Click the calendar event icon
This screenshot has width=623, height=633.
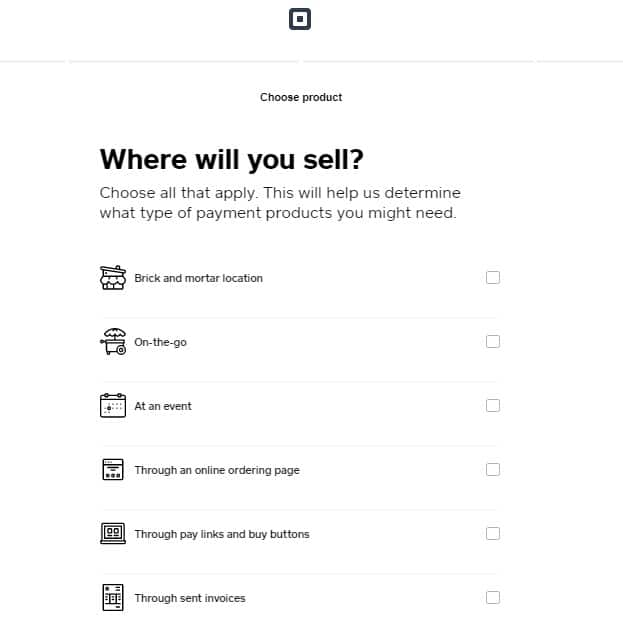point(113,405)
